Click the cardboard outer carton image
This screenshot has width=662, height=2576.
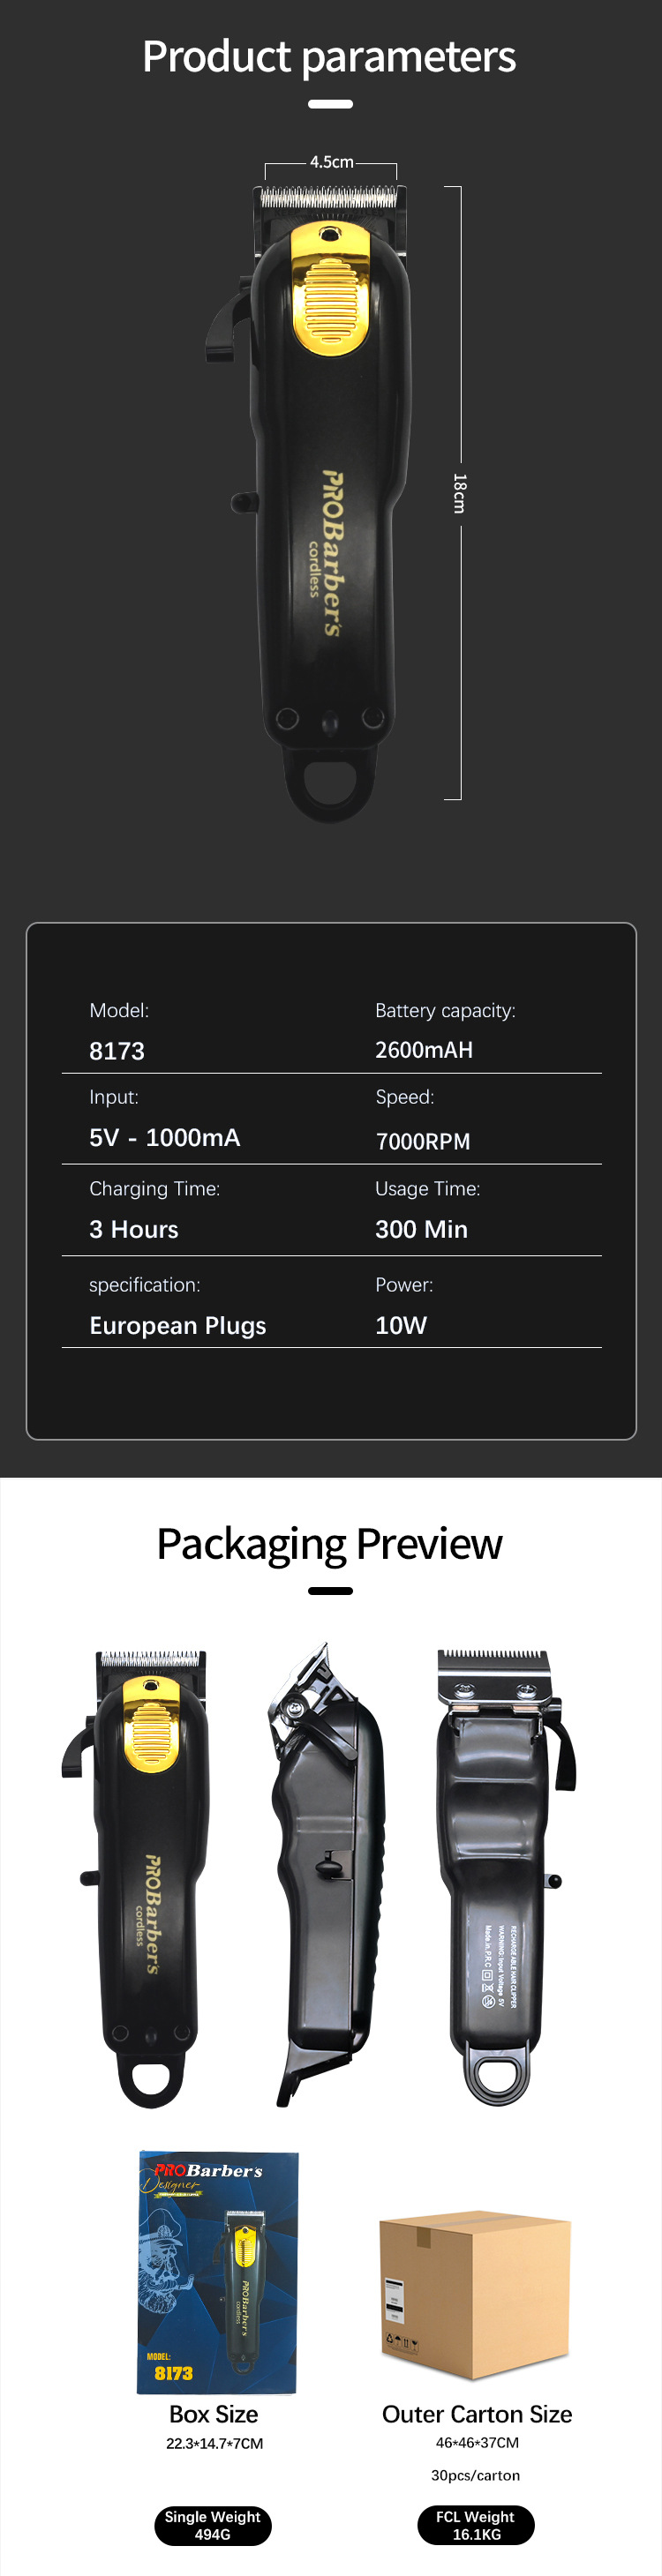475,2294
